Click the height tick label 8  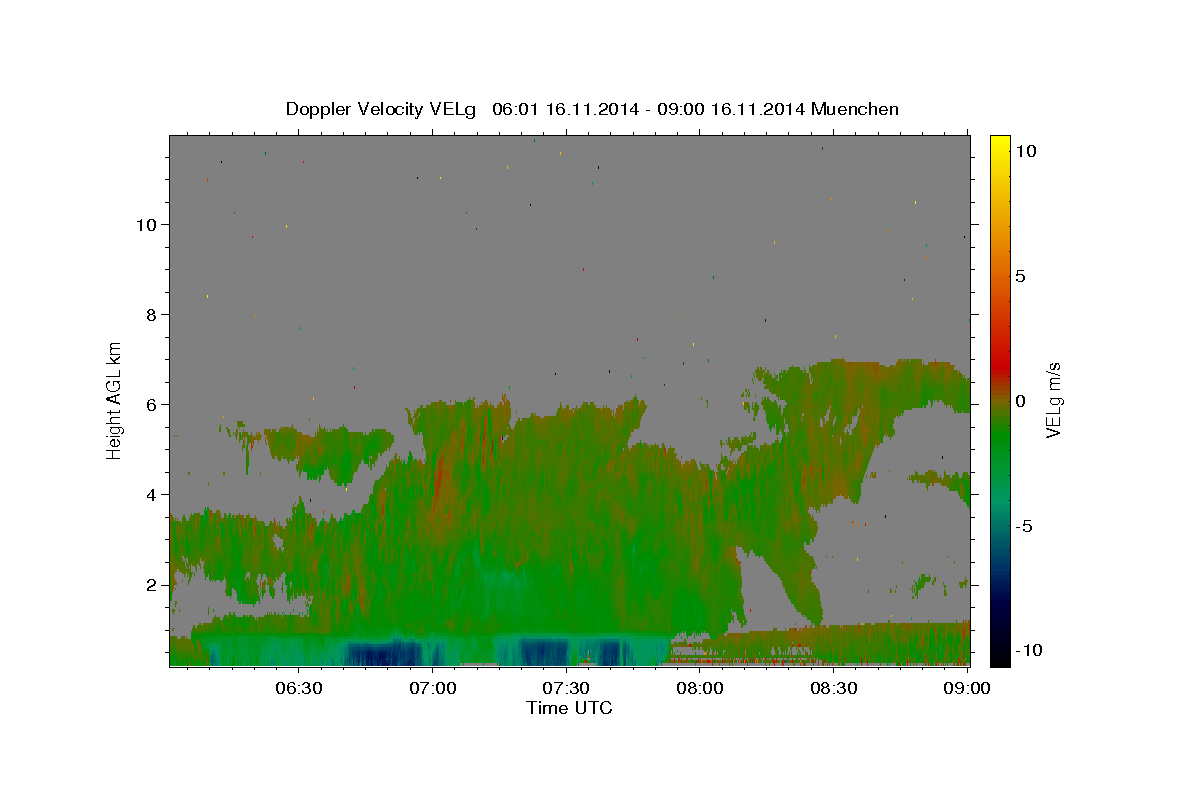pos(153,315)
